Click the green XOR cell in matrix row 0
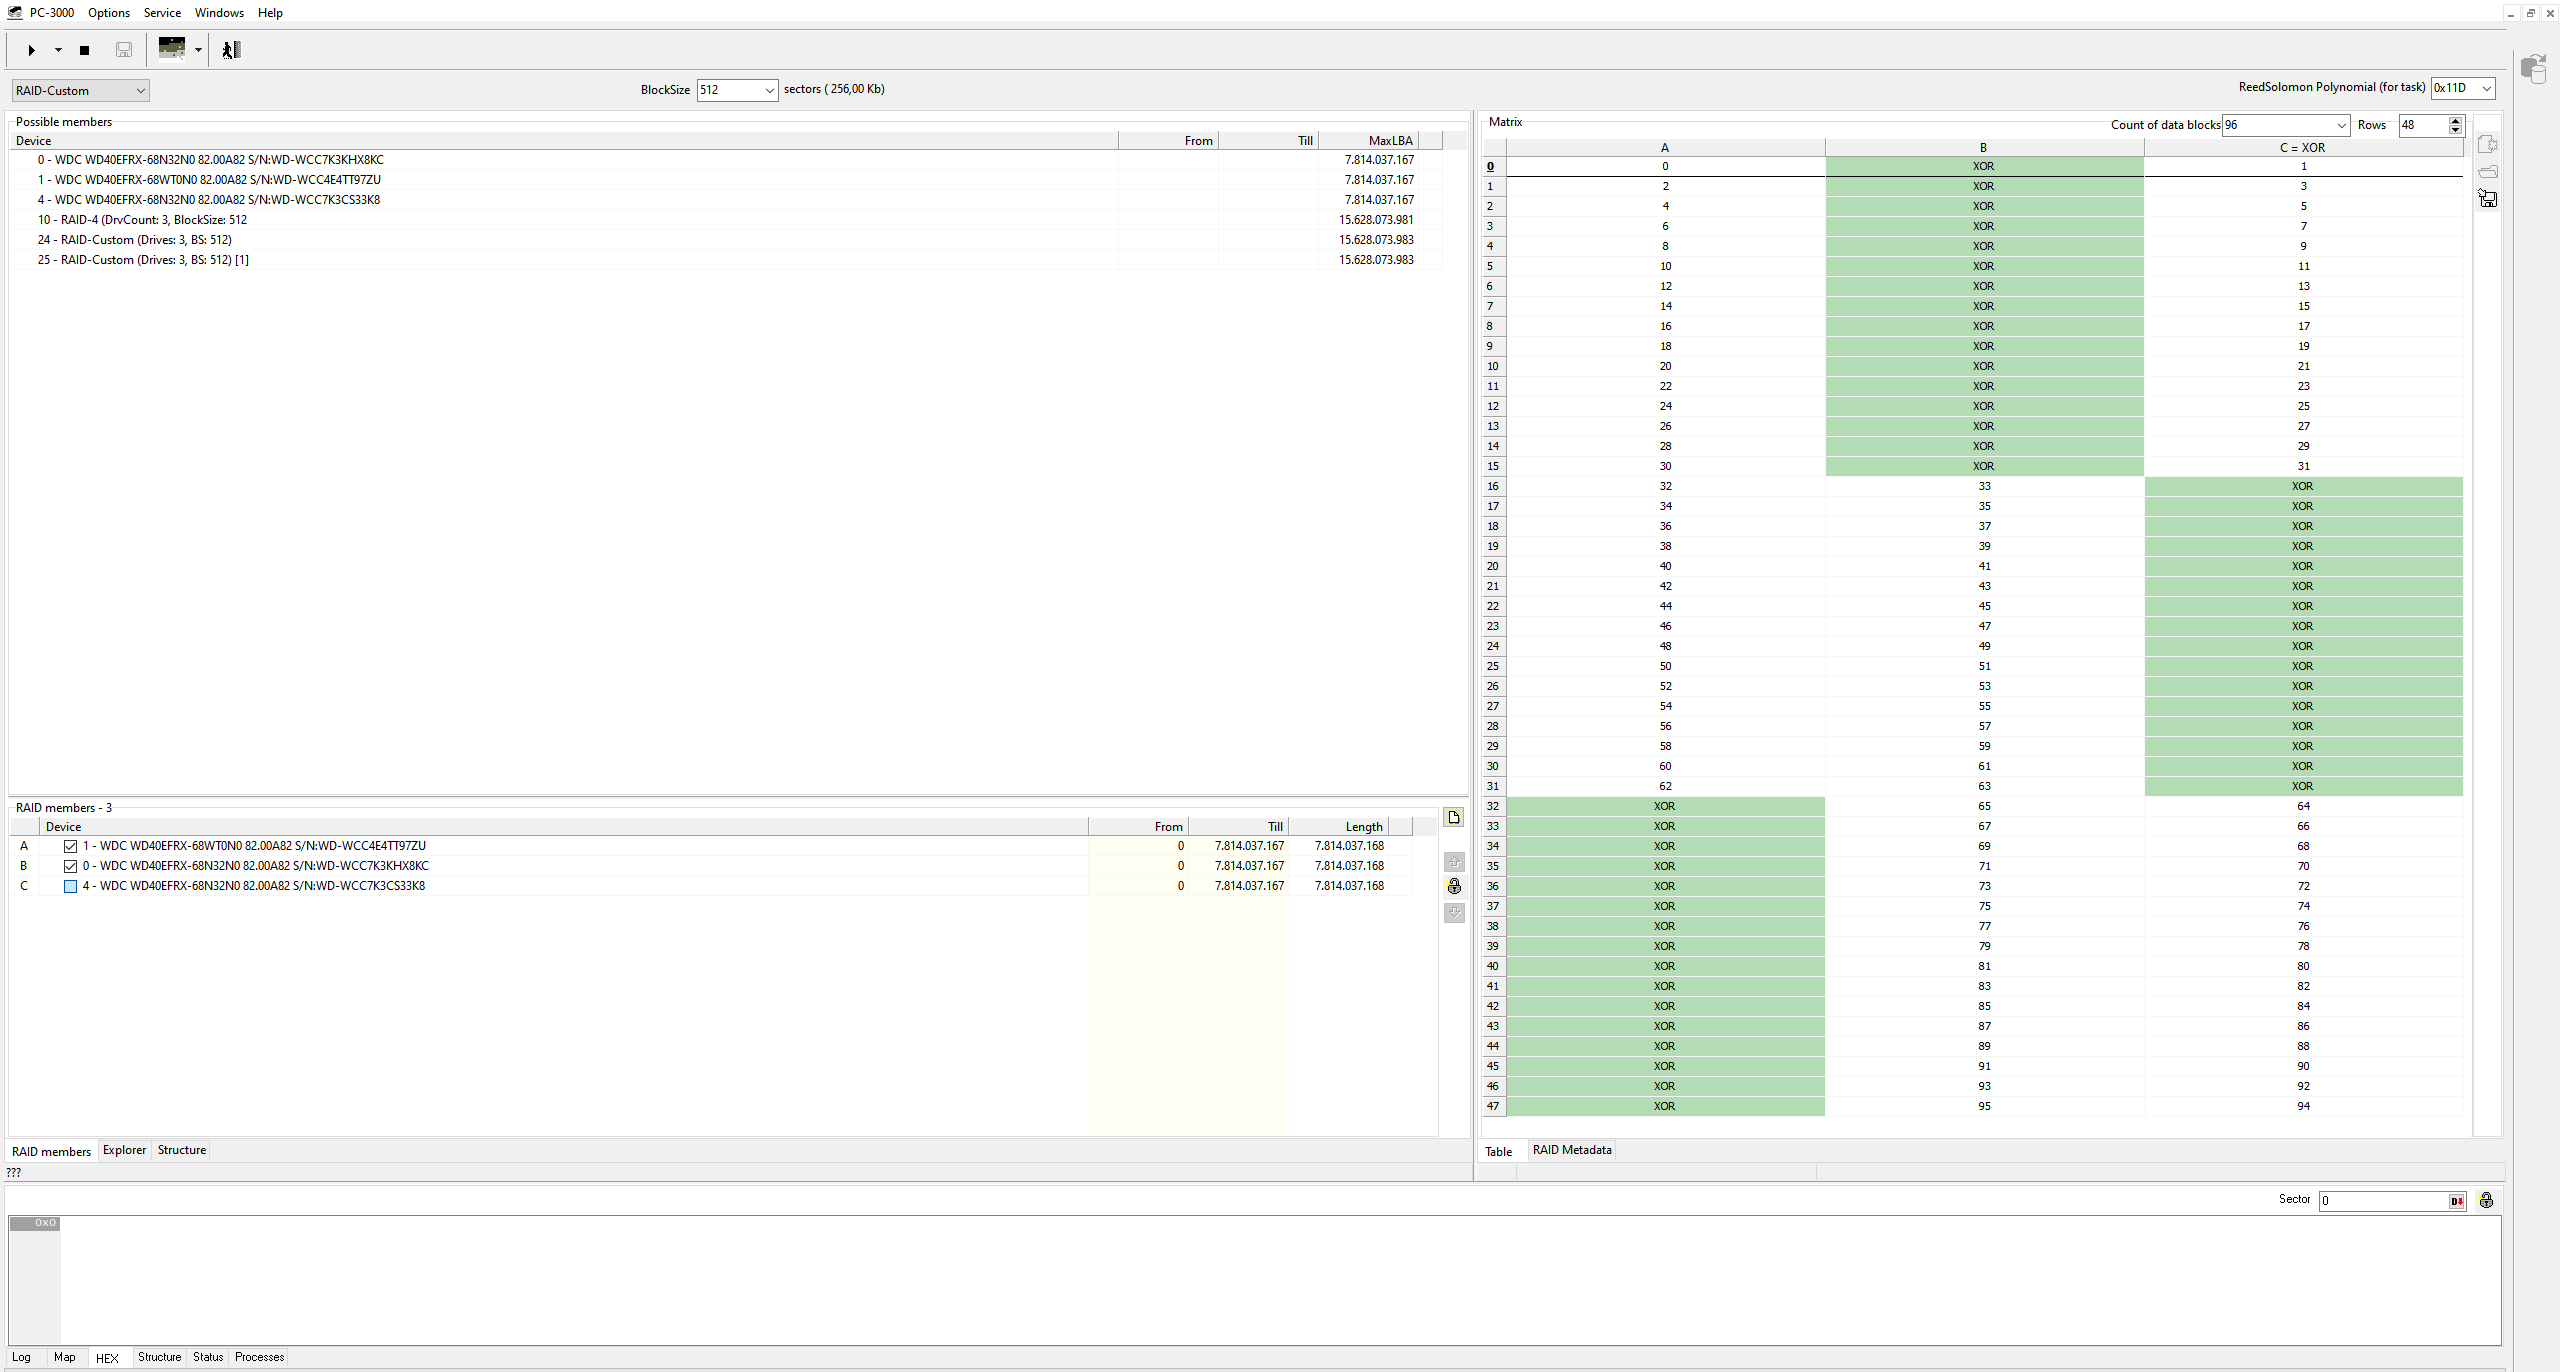The image size is (2560, 1372). [1984, 167]
